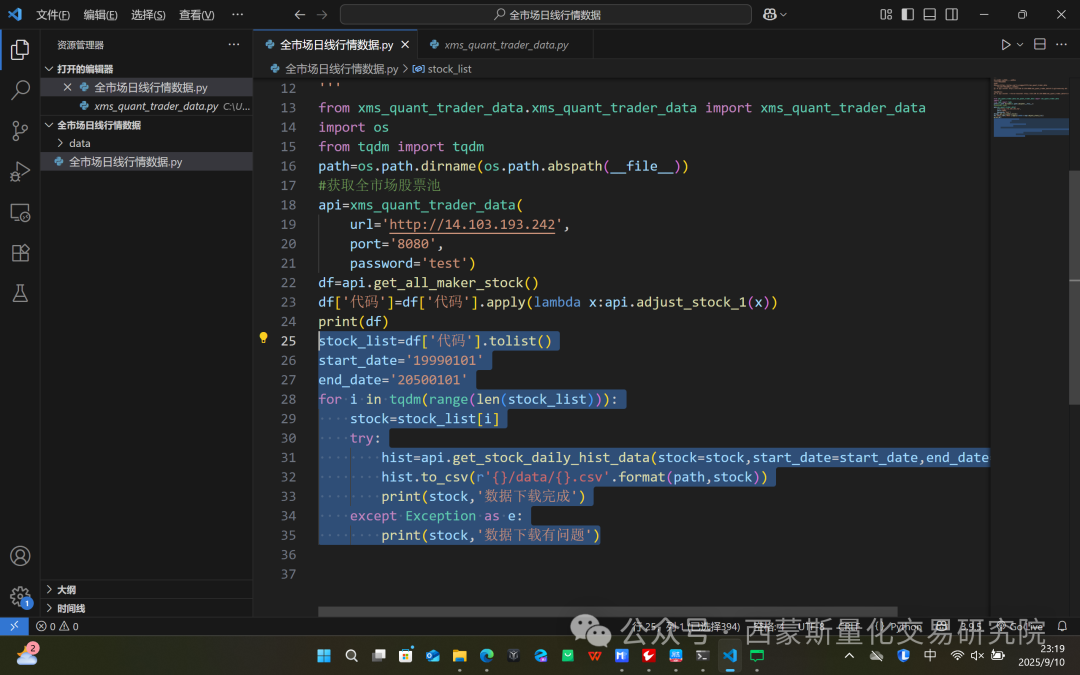Click line number 25 in gutter
The height and width of the screenshot is (675, 1080).
(x=288, y=341)
